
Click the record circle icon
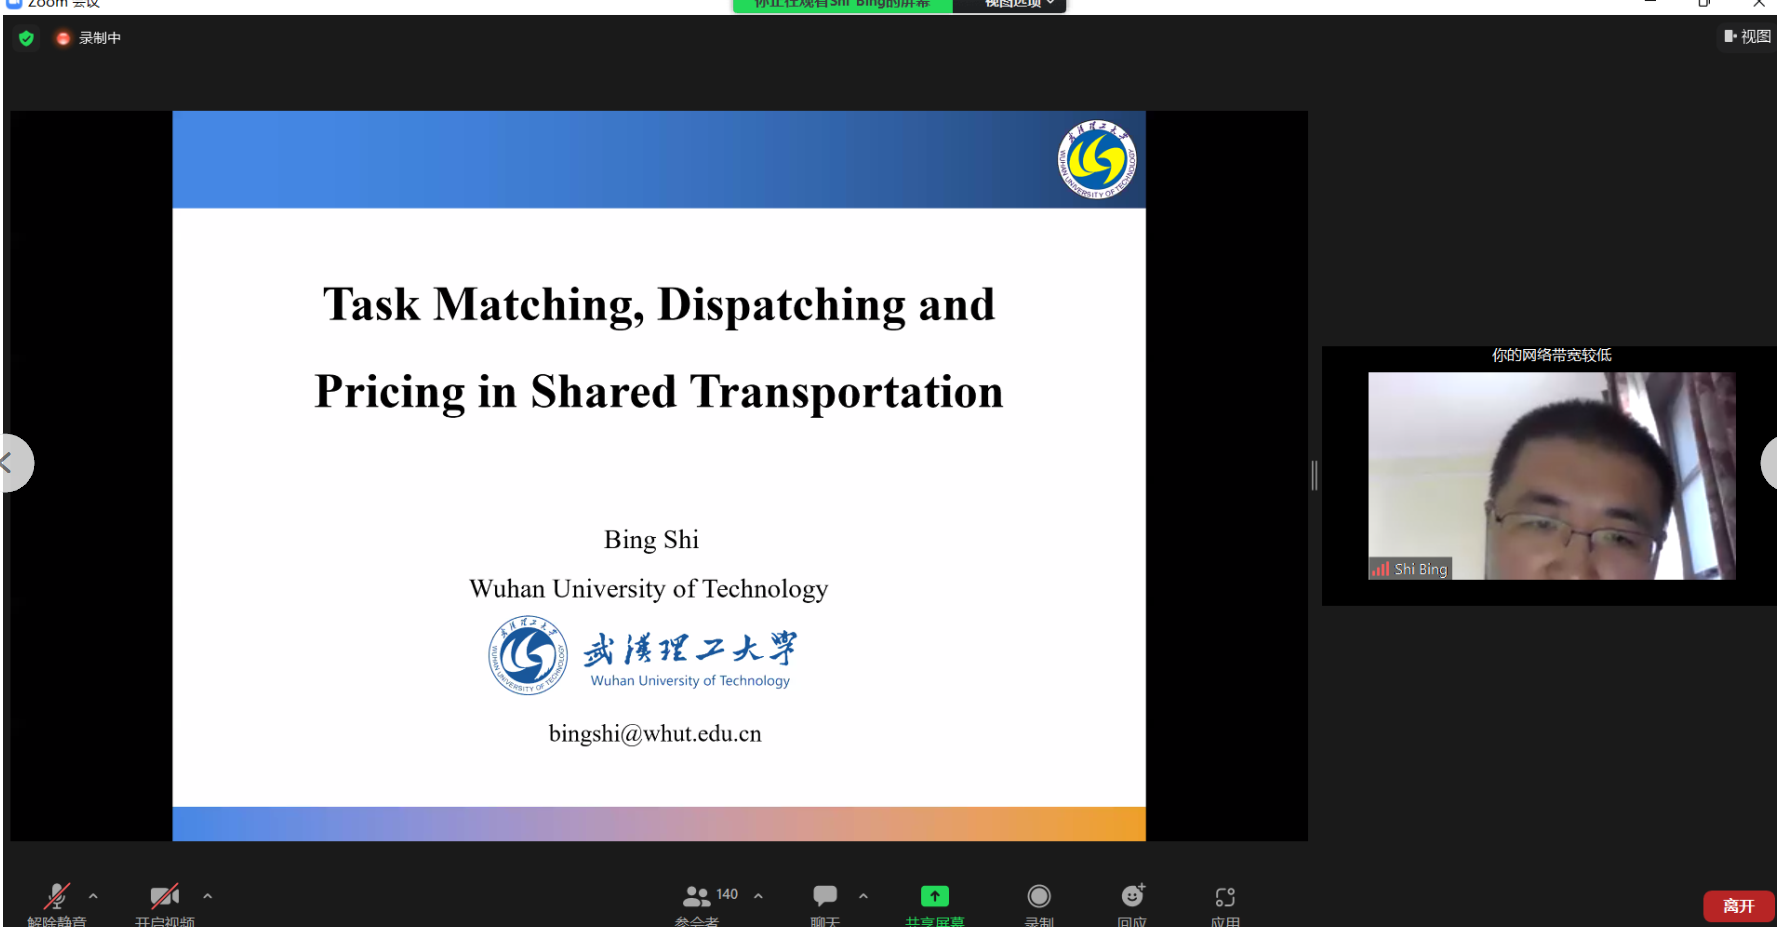[x=1039, y=896]
